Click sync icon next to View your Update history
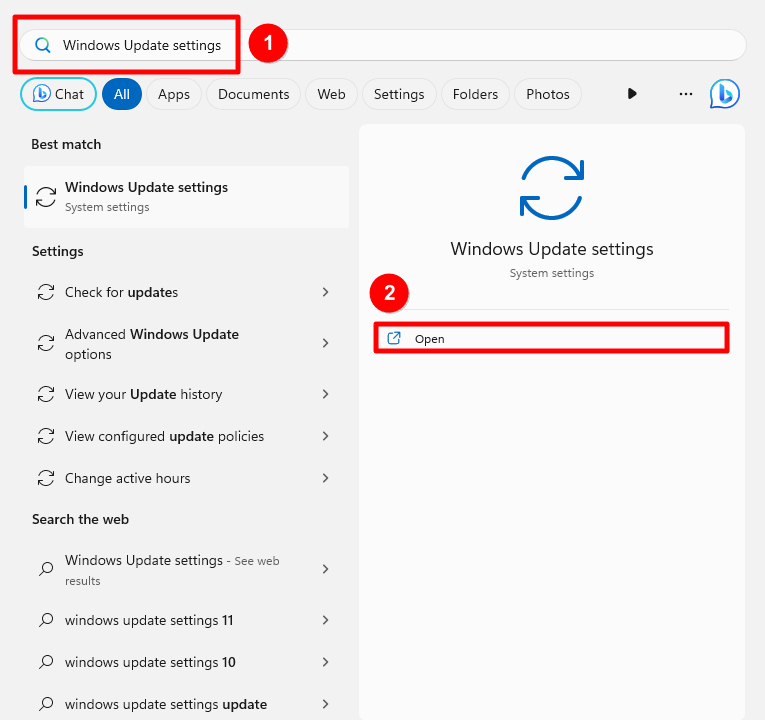The height and width of the screenshot is (720, 765). click(x=46, y=394)
